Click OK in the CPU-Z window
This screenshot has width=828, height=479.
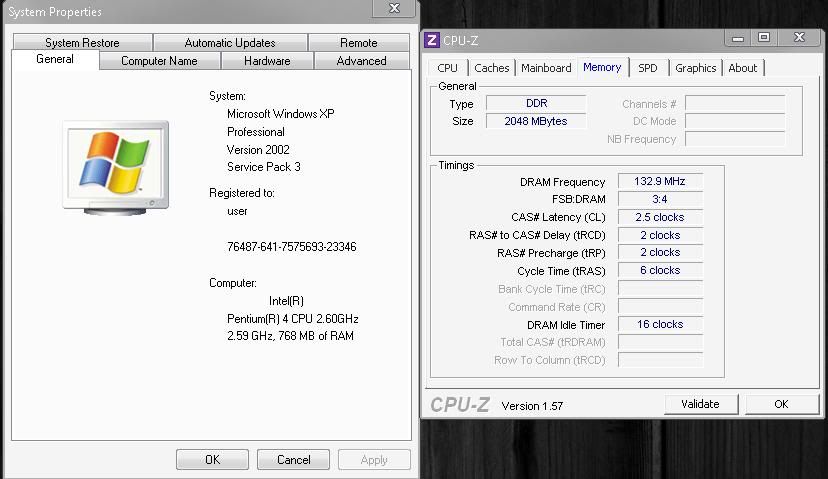pos(781,404)
